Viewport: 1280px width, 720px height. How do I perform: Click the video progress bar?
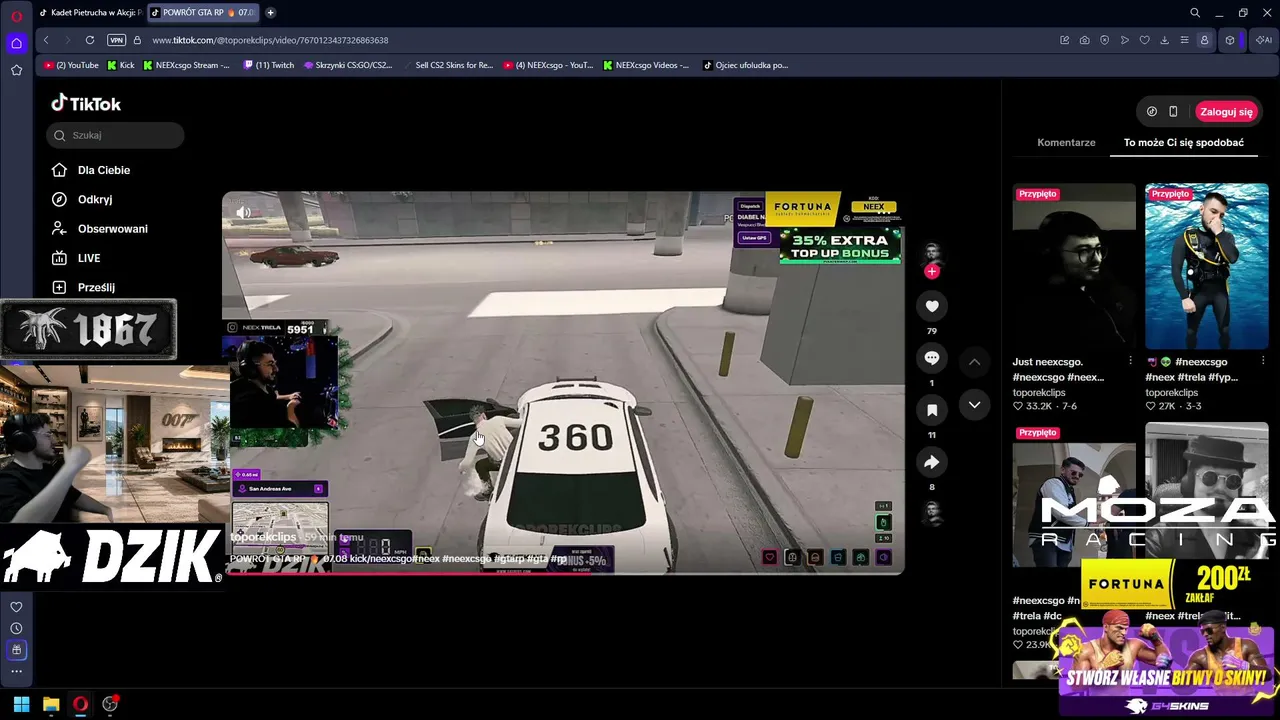(x=563, y=573)
